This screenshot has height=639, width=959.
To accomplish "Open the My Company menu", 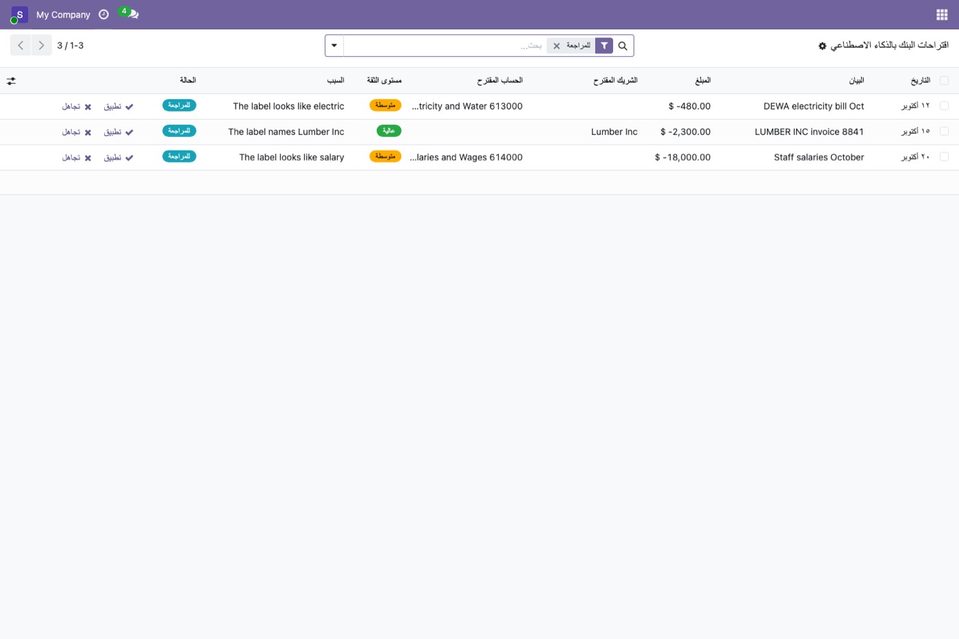I will (x=63, y=15).
